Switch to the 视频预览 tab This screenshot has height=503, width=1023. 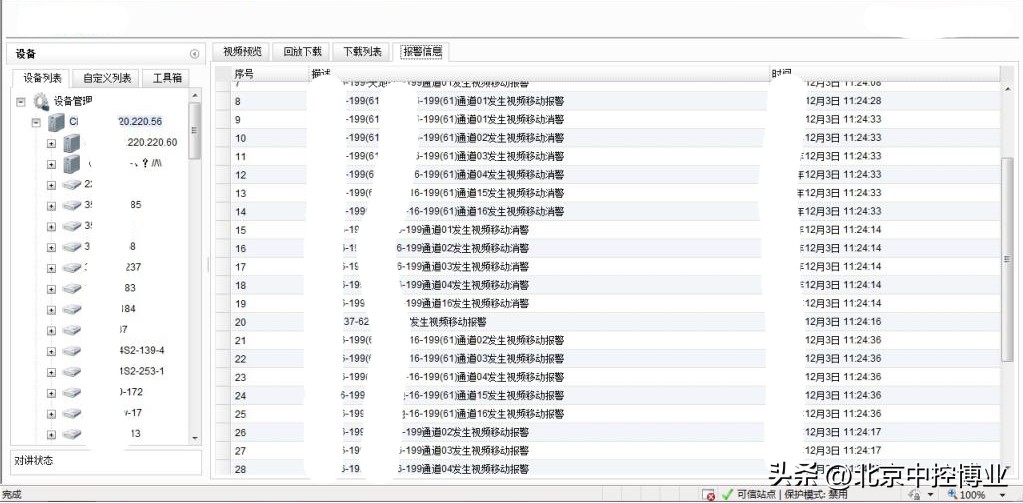242,52
